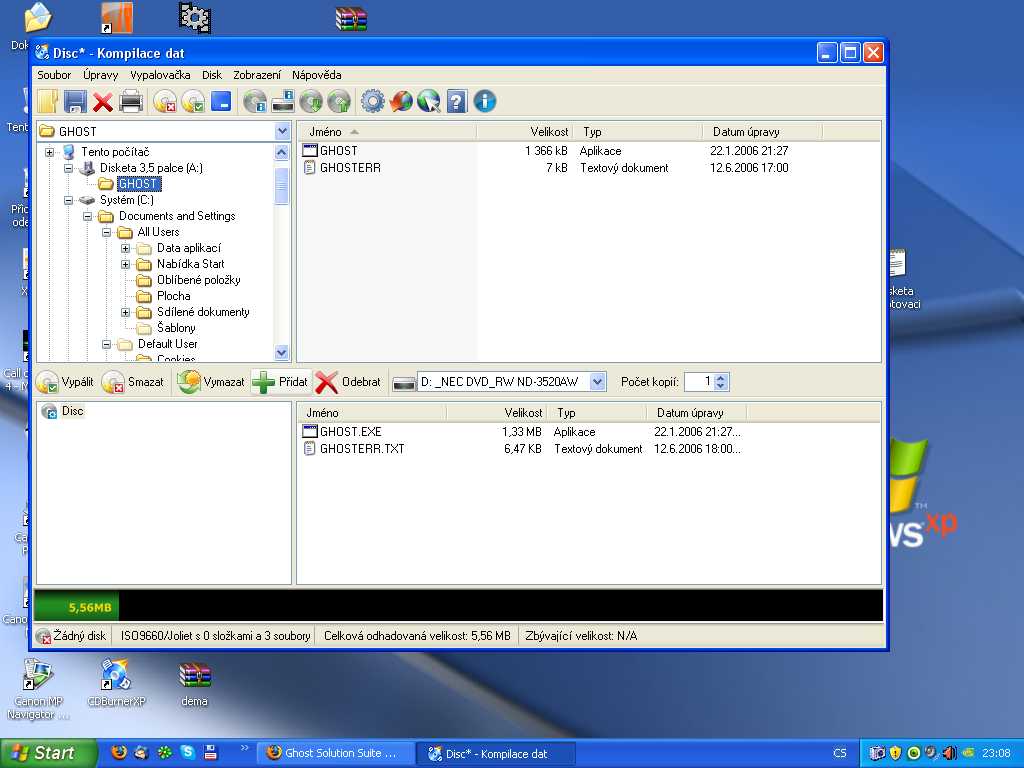Click the Odebrat remove button

pos(348,382)
